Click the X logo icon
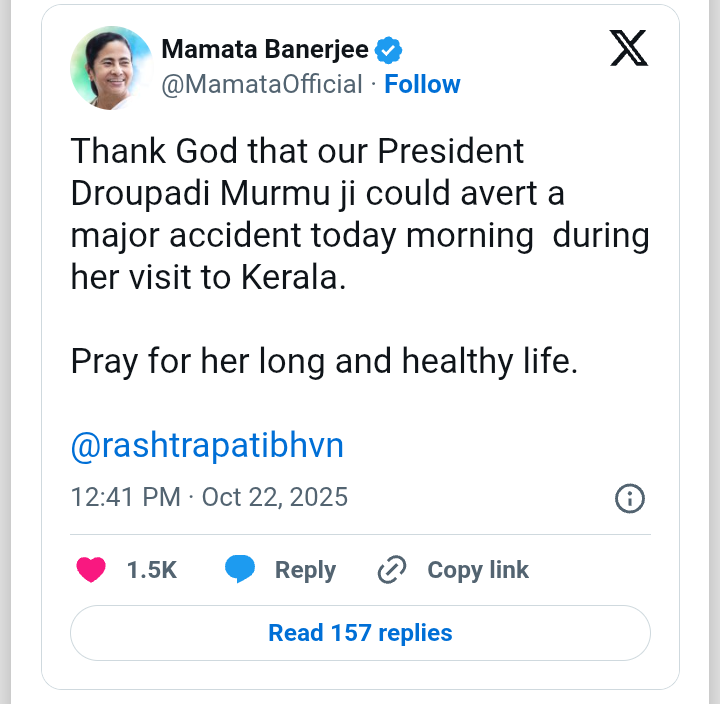The image size is (720, 704). pyautogui.click(x=628, y=49)
